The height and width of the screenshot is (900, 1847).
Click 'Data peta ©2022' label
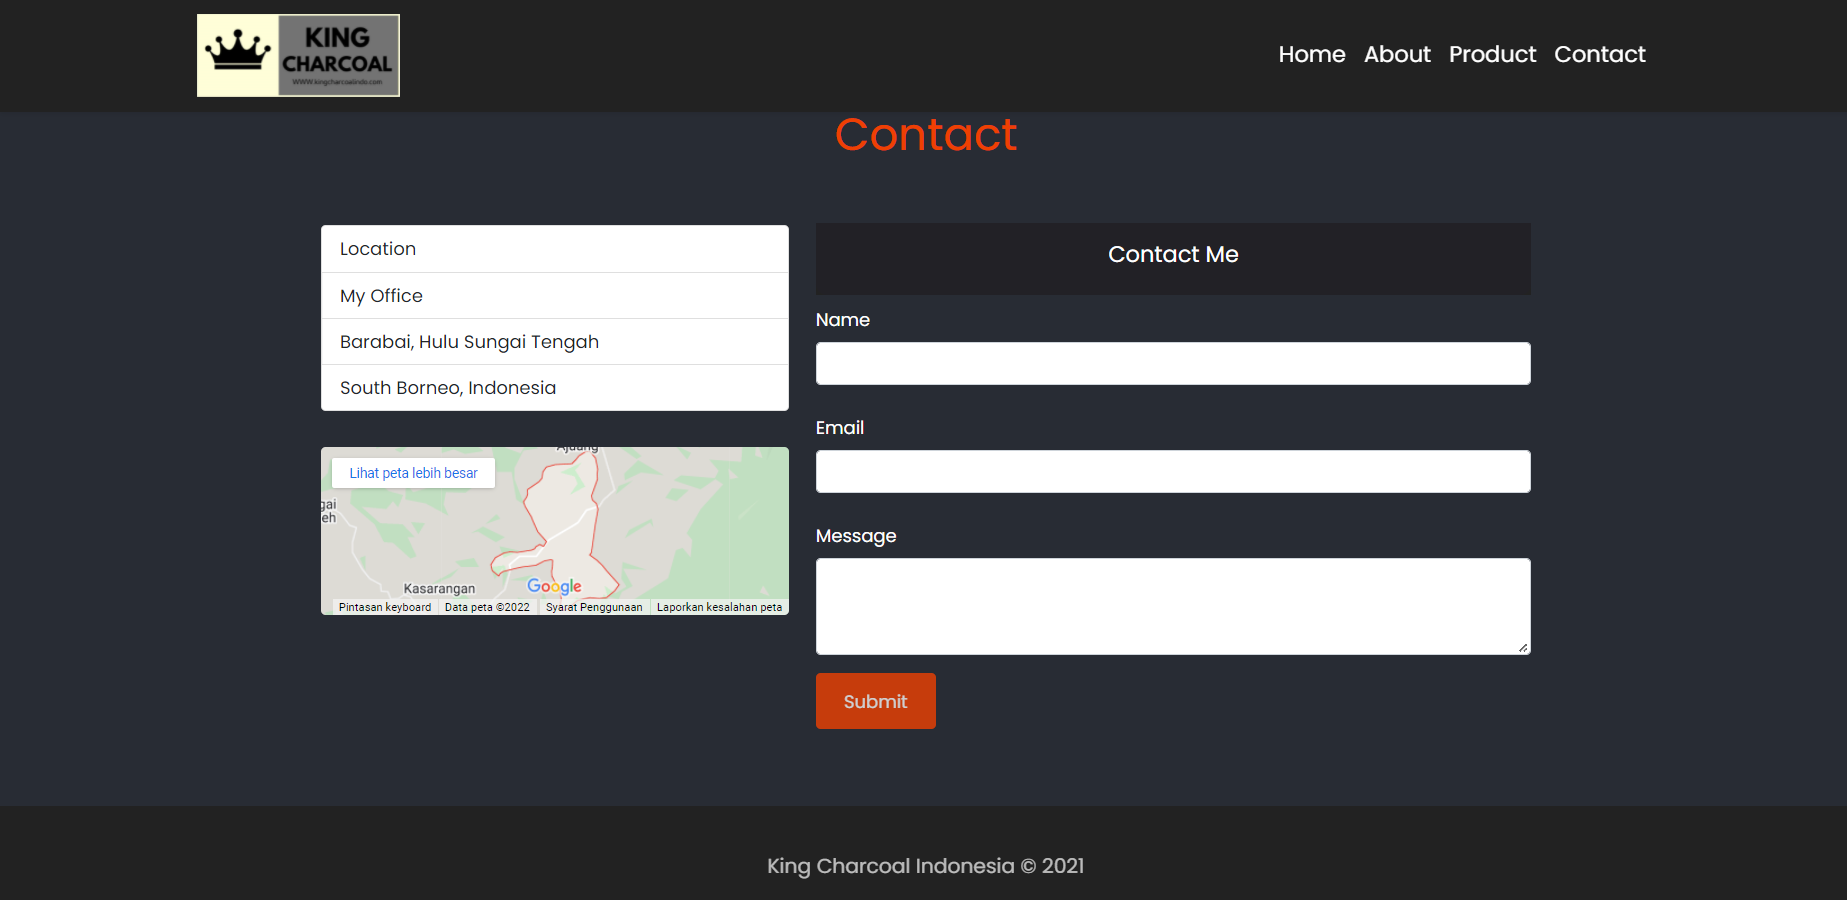(487, 606)
